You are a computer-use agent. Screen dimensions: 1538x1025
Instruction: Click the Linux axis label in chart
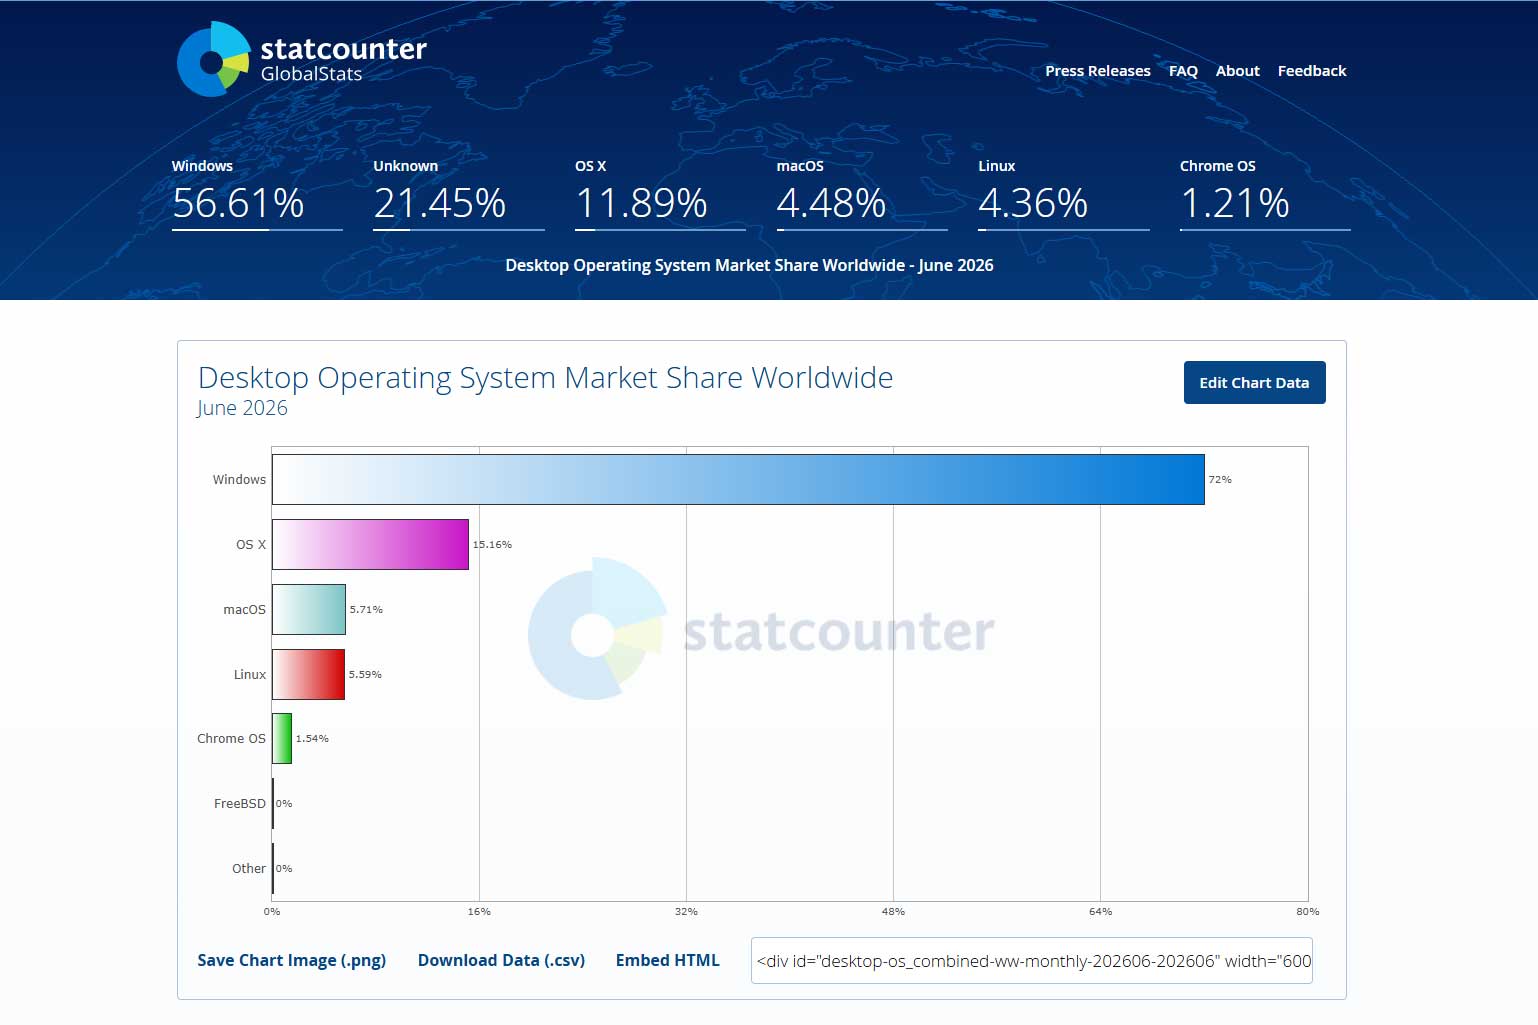(250, 675)
